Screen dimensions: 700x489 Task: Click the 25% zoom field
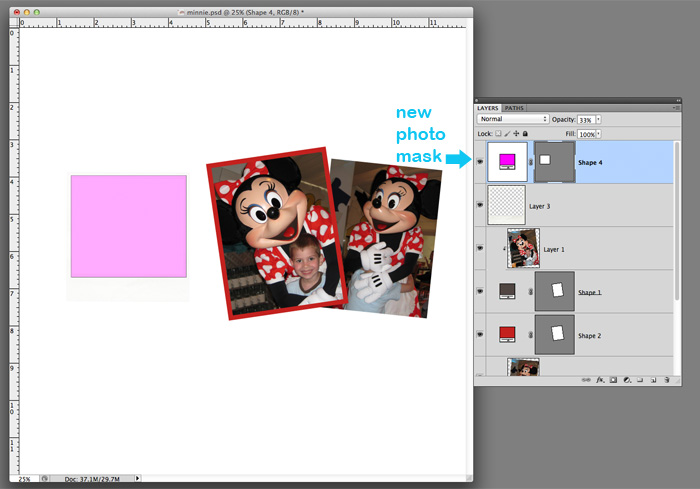[x=25, y=479]
